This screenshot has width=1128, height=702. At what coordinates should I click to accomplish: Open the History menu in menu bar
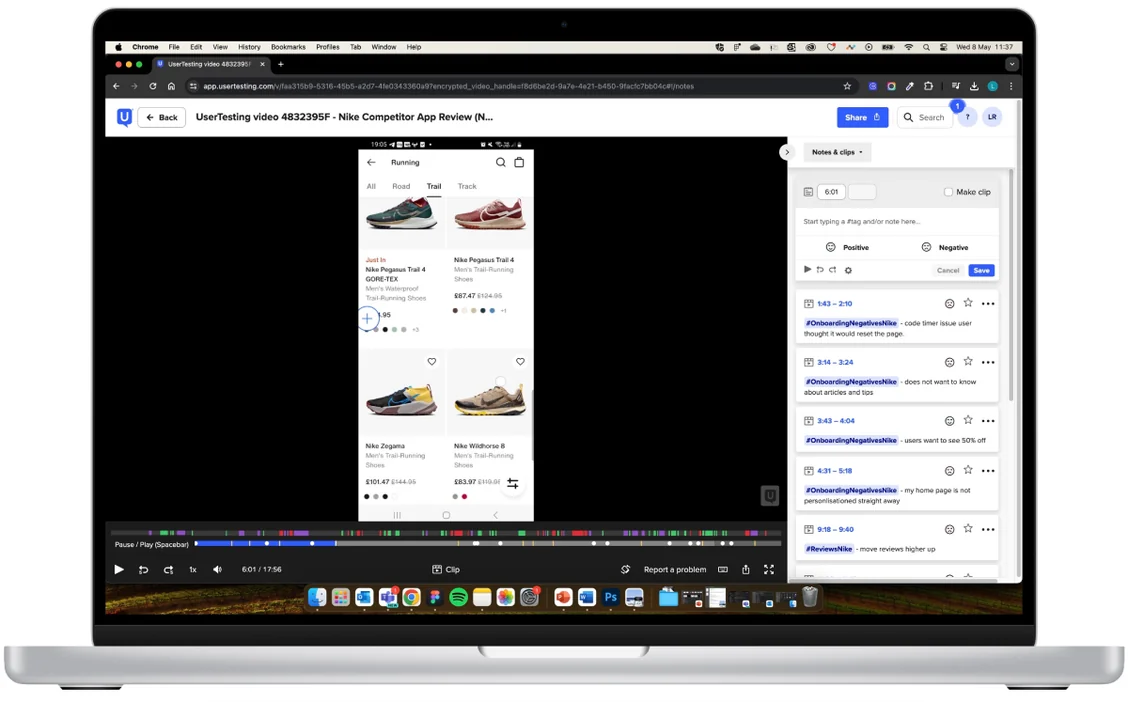point(249,47)
